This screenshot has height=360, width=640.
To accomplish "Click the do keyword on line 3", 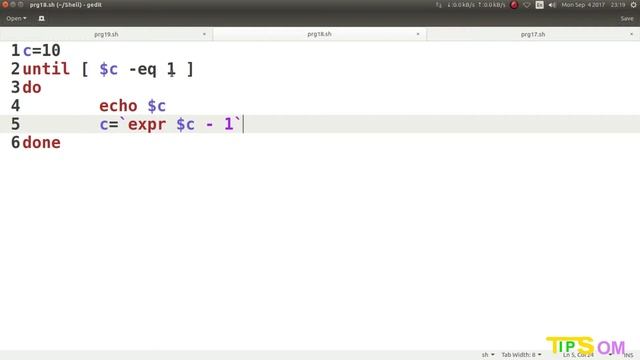I will pos(32,87).
